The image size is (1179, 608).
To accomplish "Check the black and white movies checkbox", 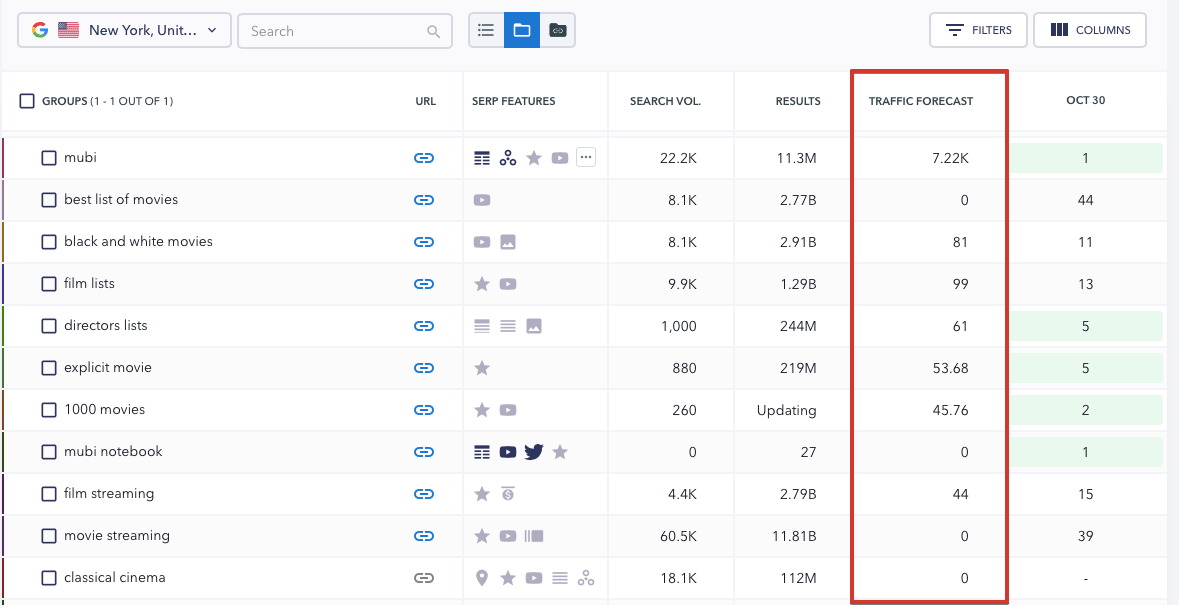I will point(49,242).
